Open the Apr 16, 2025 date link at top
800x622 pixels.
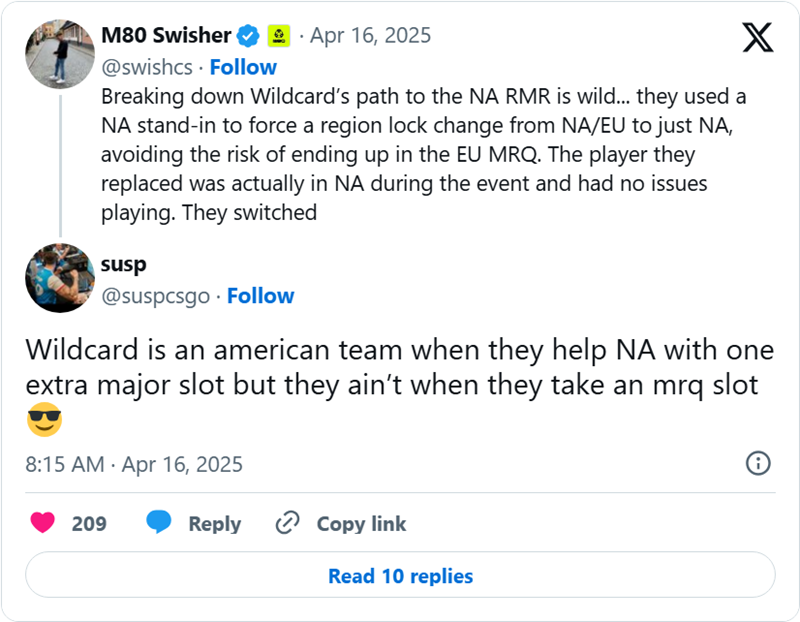(370, 34)
